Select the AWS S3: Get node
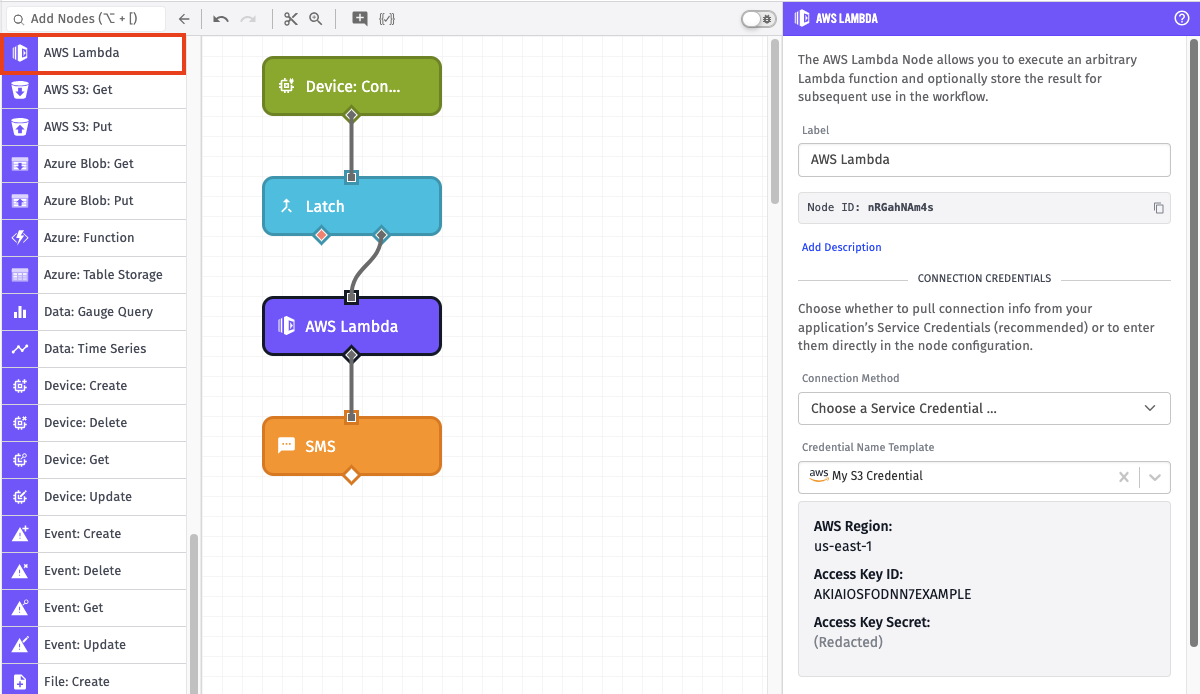The width and height of the screenshot is (1200, 694). 93,90
